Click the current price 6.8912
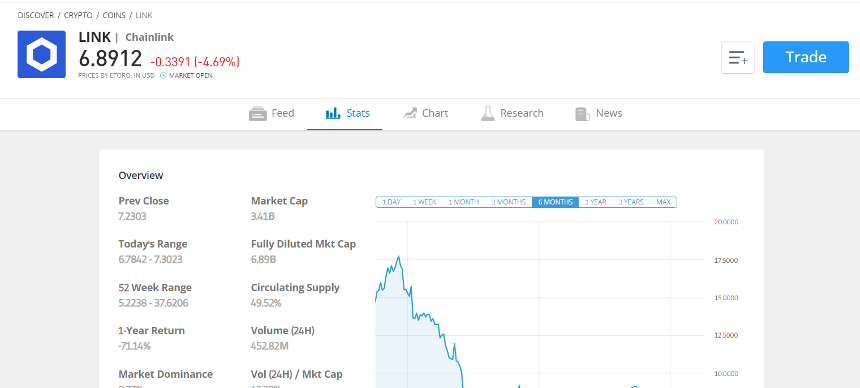Image resolution: width=860 pixels, height=388 pixels. 110,58
